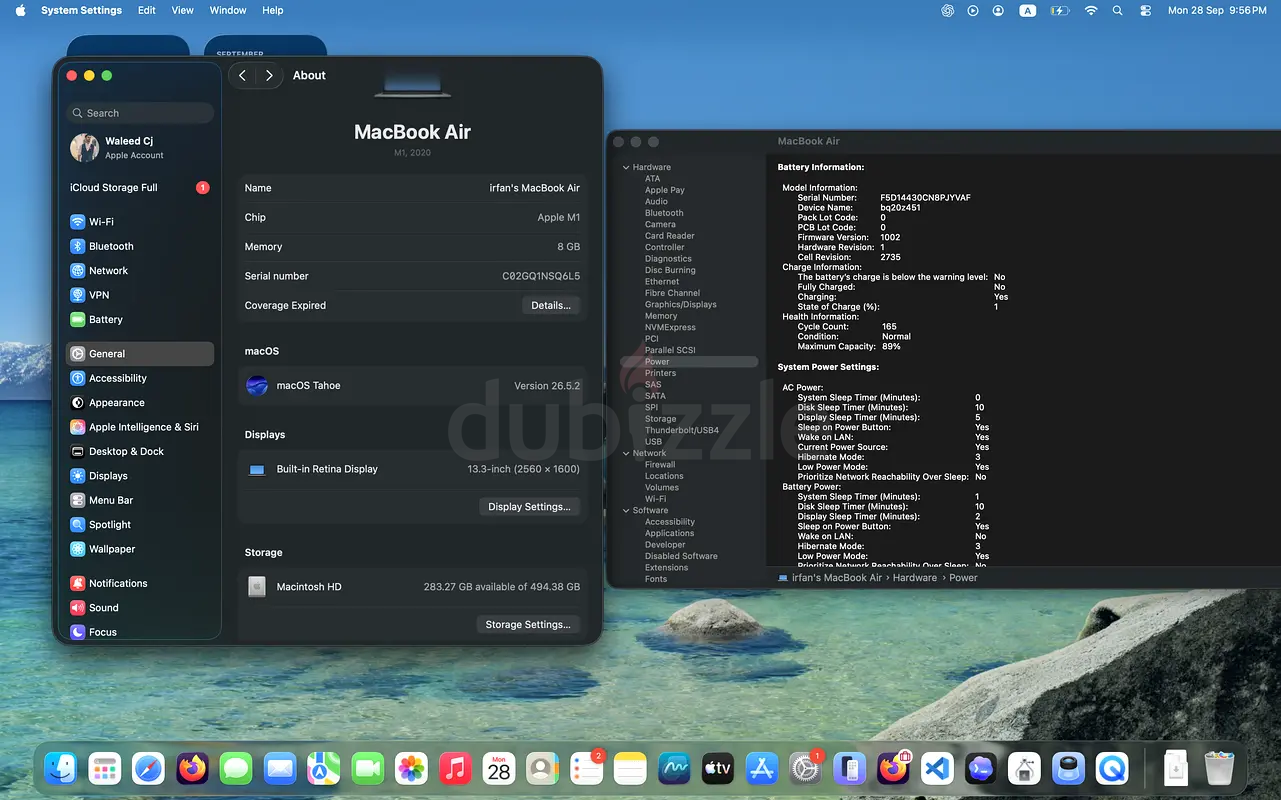The height and width of the screenshot is (800, 1281).
Task: Collapse the Software section in System Information
Action: click(x=627, y=510)
